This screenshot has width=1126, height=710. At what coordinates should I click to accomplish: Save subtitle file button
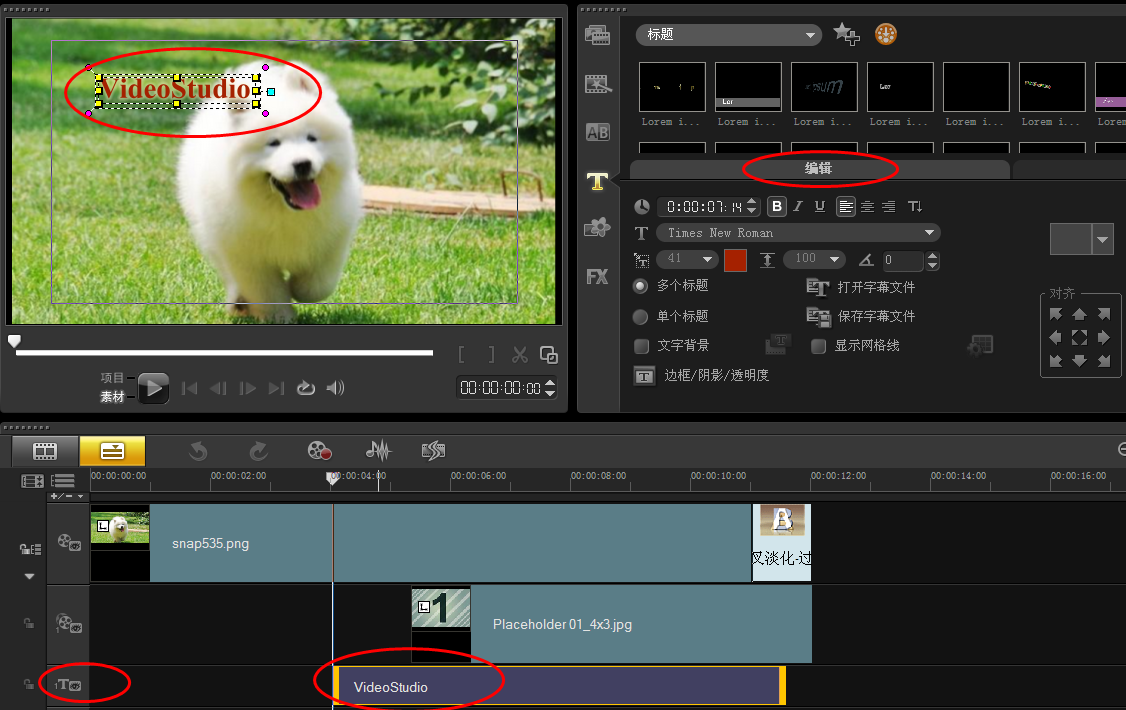pyautogui.click(x=860, y=317)
